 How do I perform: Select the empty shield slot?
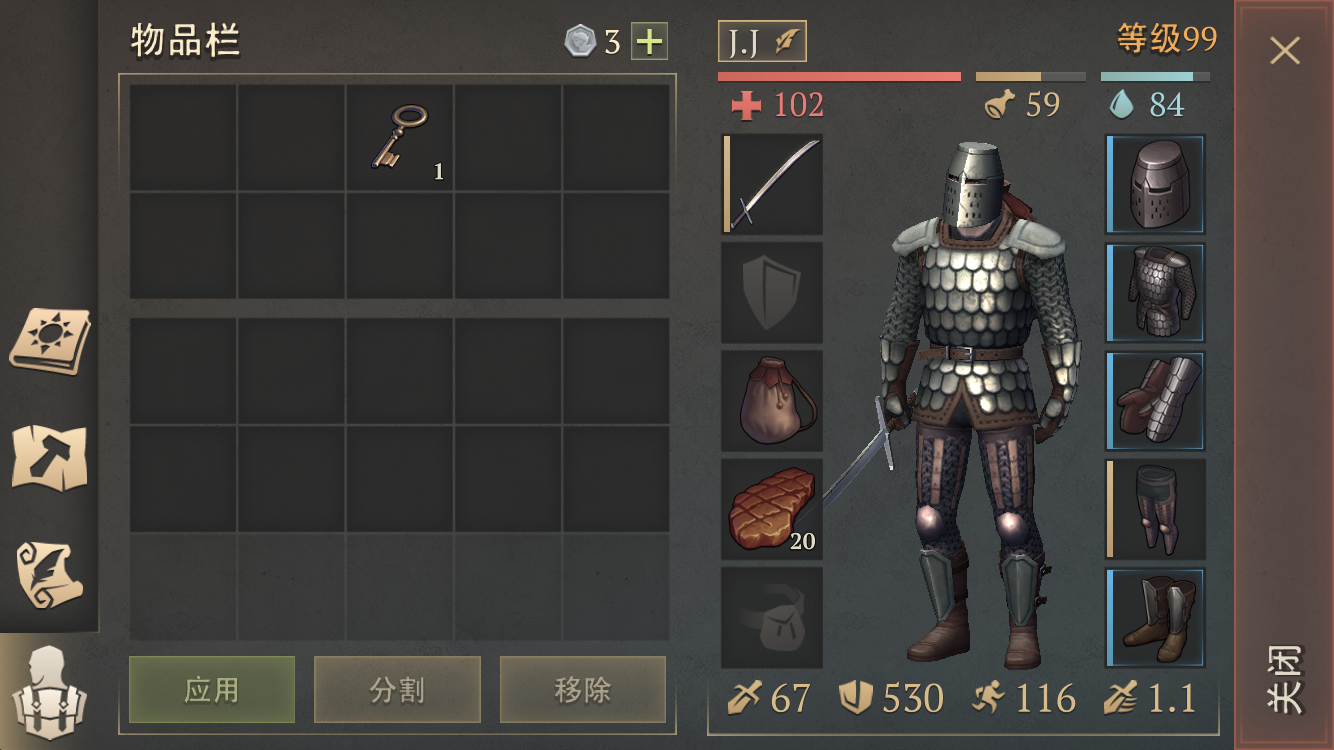pyautogui.click(x=772, y=293)
